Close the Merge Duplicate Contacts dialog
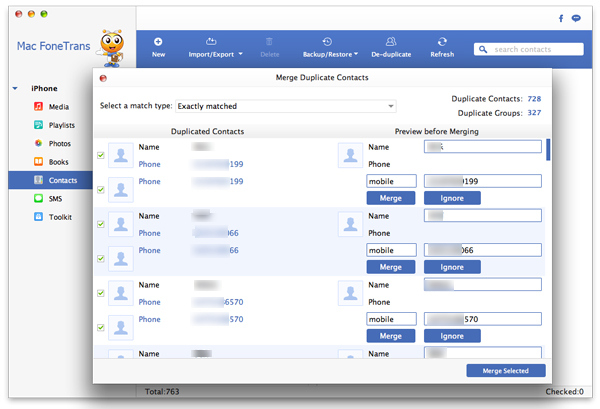The image size is (600, 409). click(103, 78)
